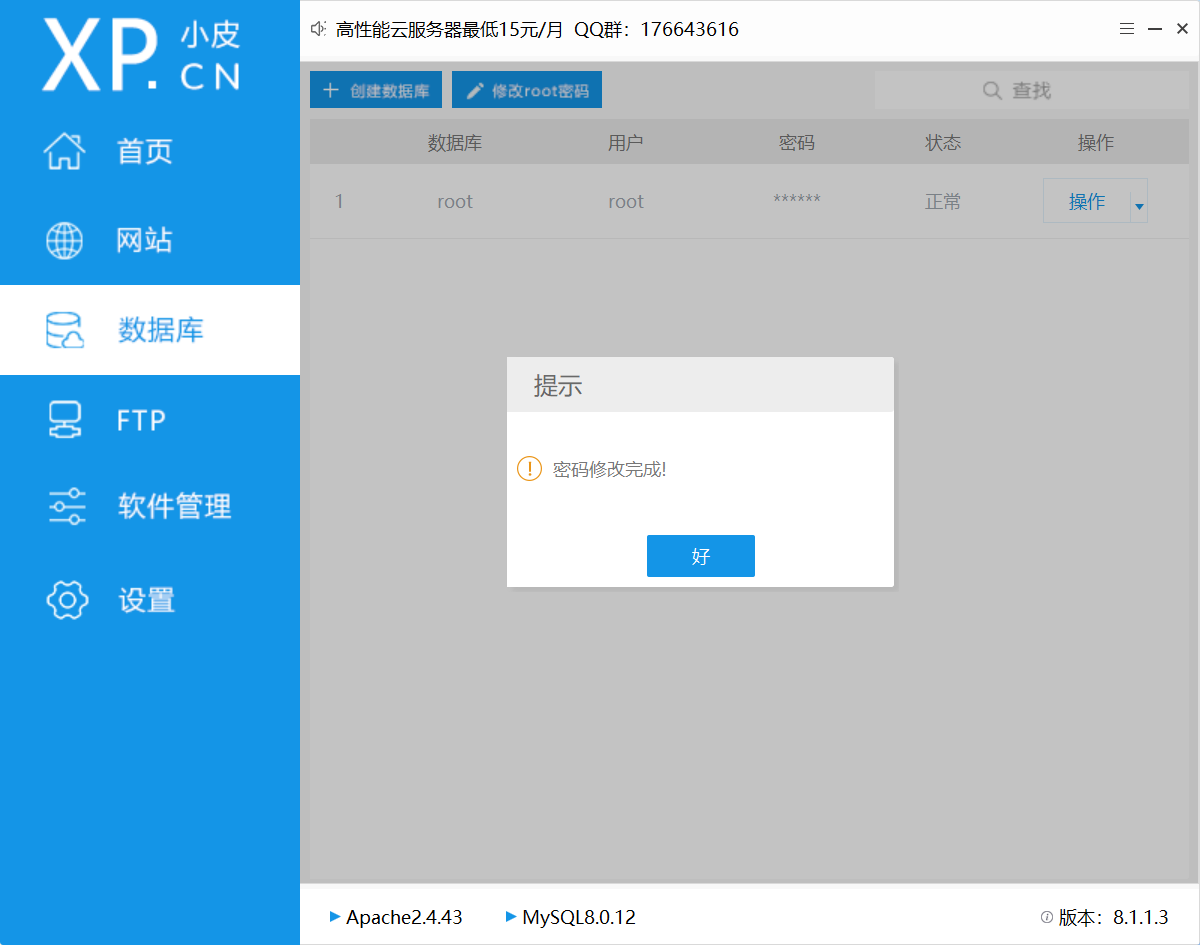1200x945 pixels.
Task: Open the hamburger menu icon in title bar
Action: click(1127, 30)
